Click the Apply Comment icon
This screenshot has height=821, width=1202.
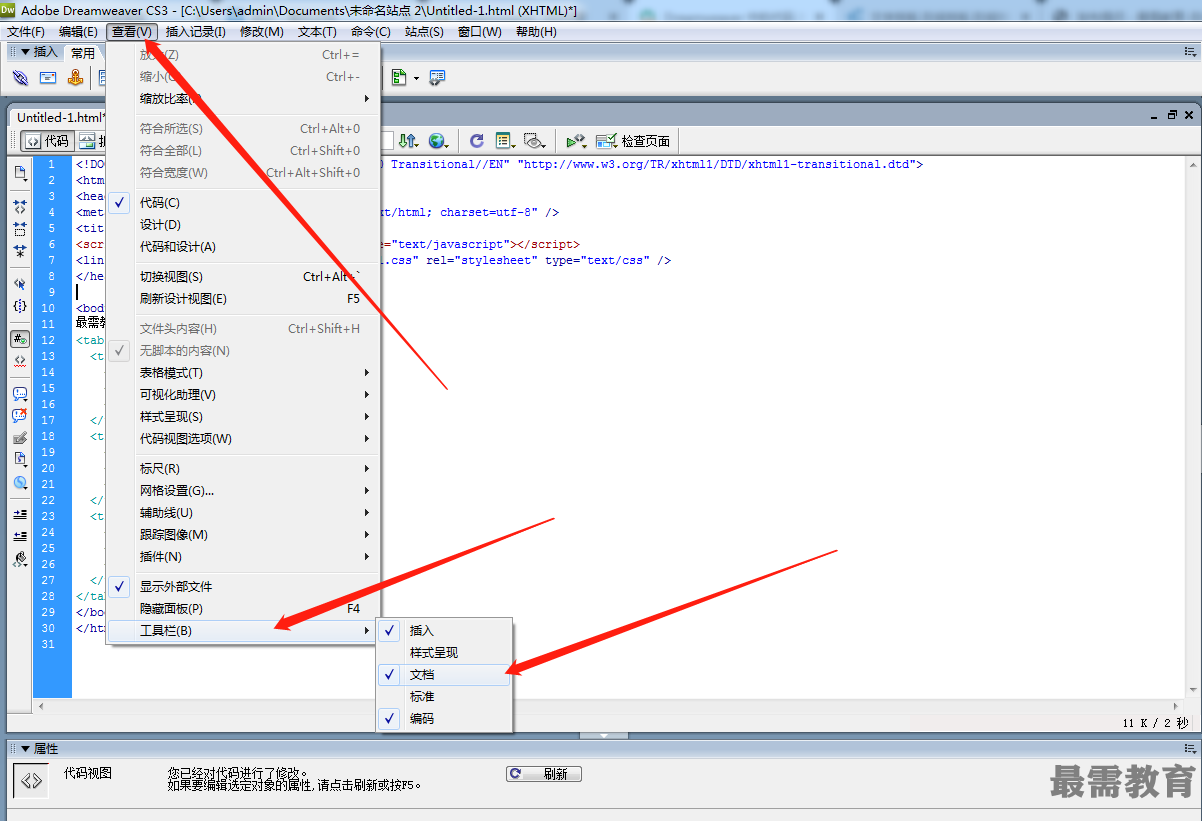click(x=20, y=394)
